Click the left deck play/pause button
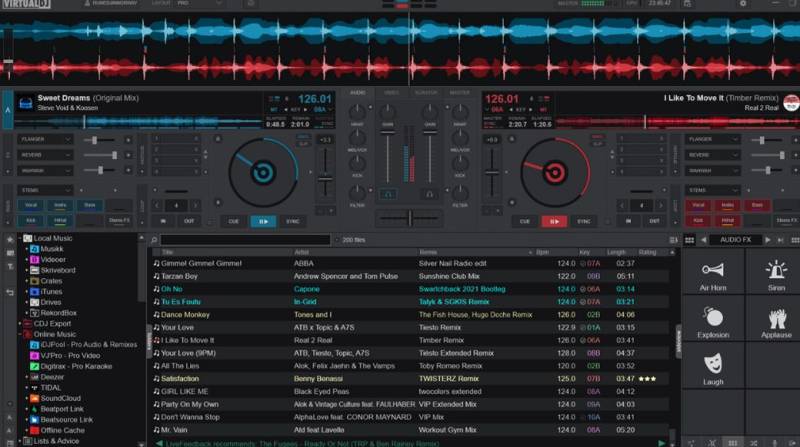This screenshot has width=800, height=447. [x=263, y=221]
